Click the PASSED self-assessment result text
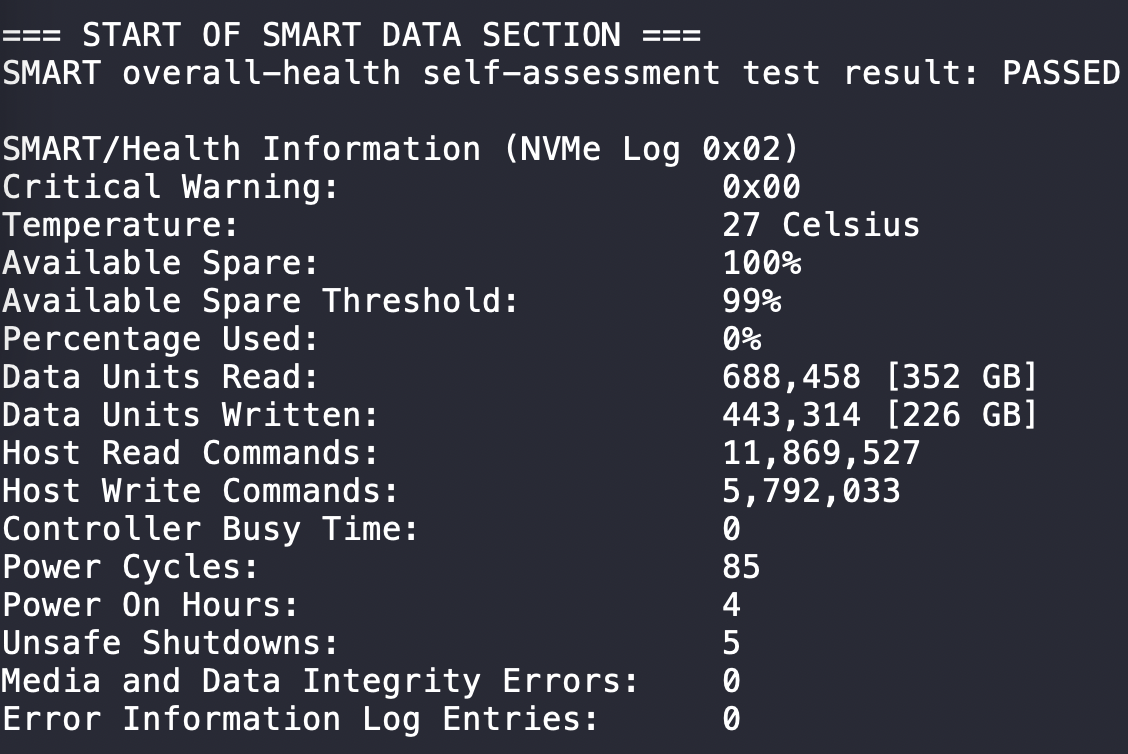 pyautogui.click(x=1061, y=73)
